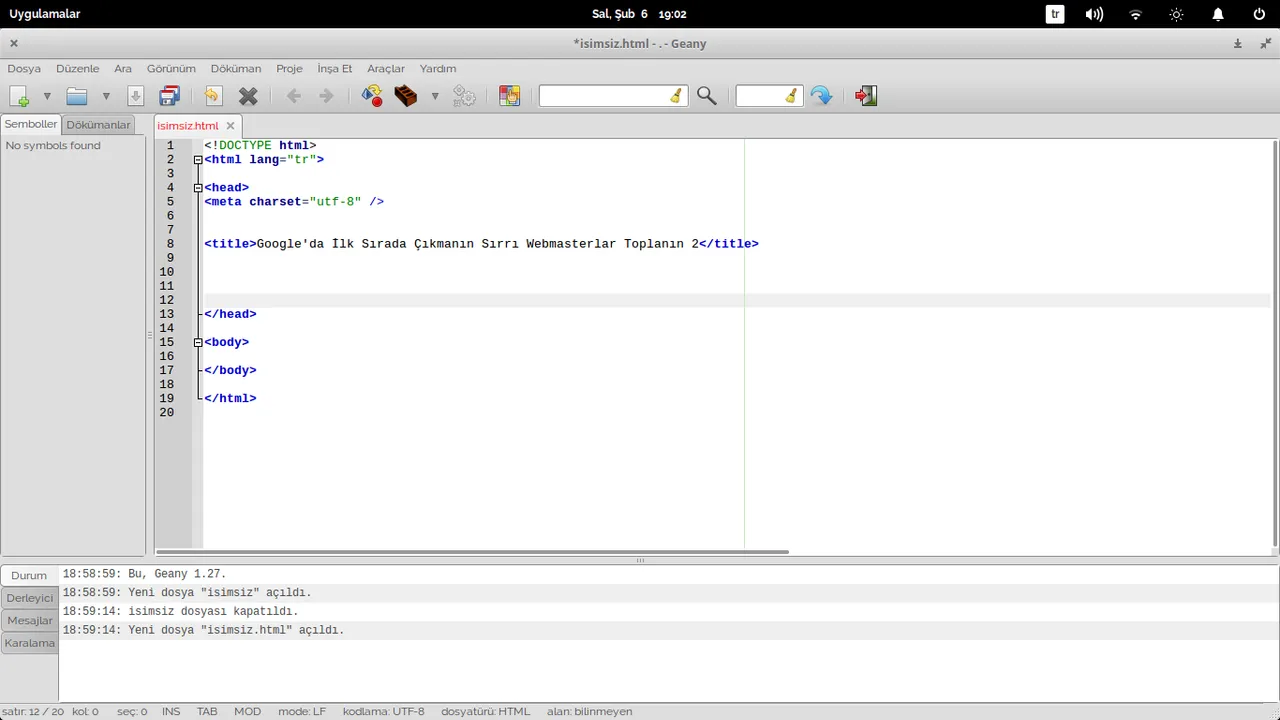Click the run/execute gears icon
1280x720 pixels.
coord(464,96)
